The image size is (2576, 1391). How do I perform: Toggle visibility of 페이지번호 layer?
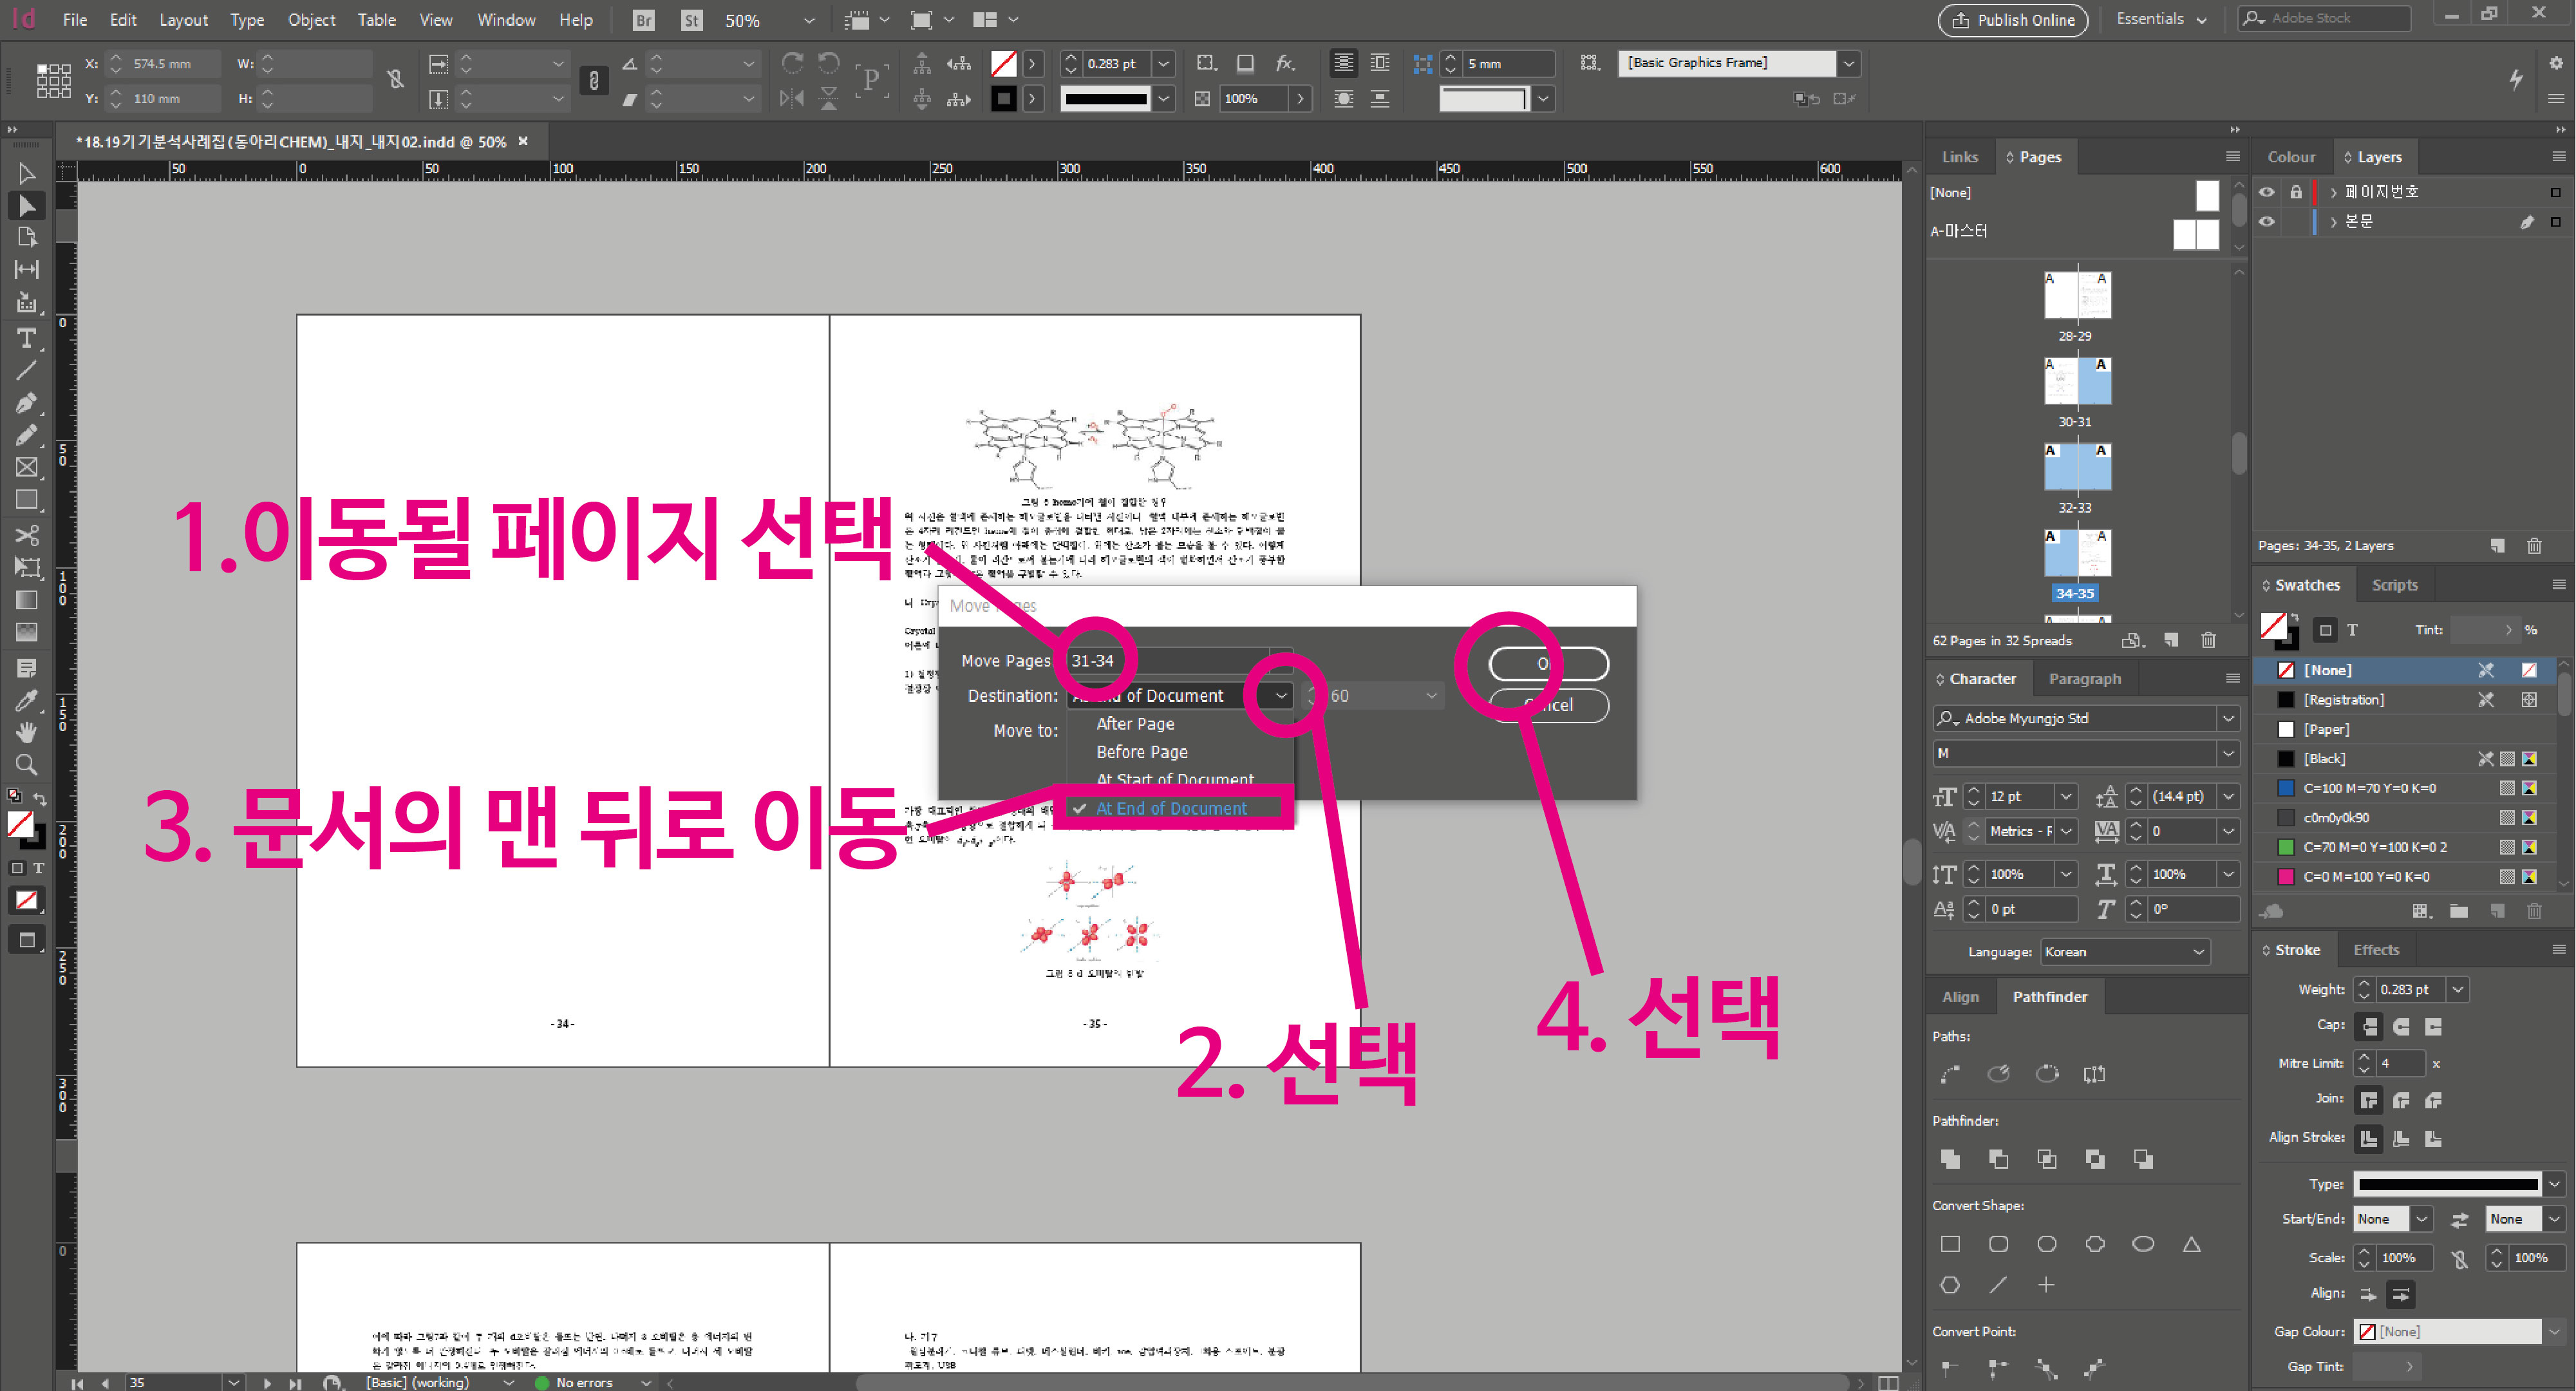(x=2267, y=192)
